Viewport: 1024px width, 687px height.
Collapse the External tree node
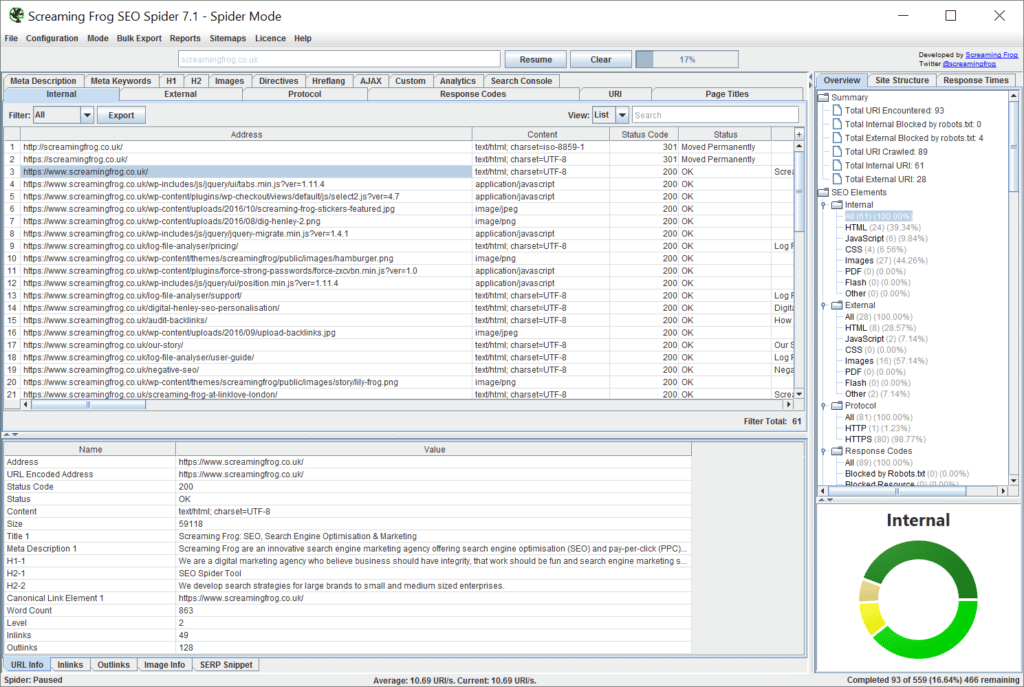click(x=824, y=306)
